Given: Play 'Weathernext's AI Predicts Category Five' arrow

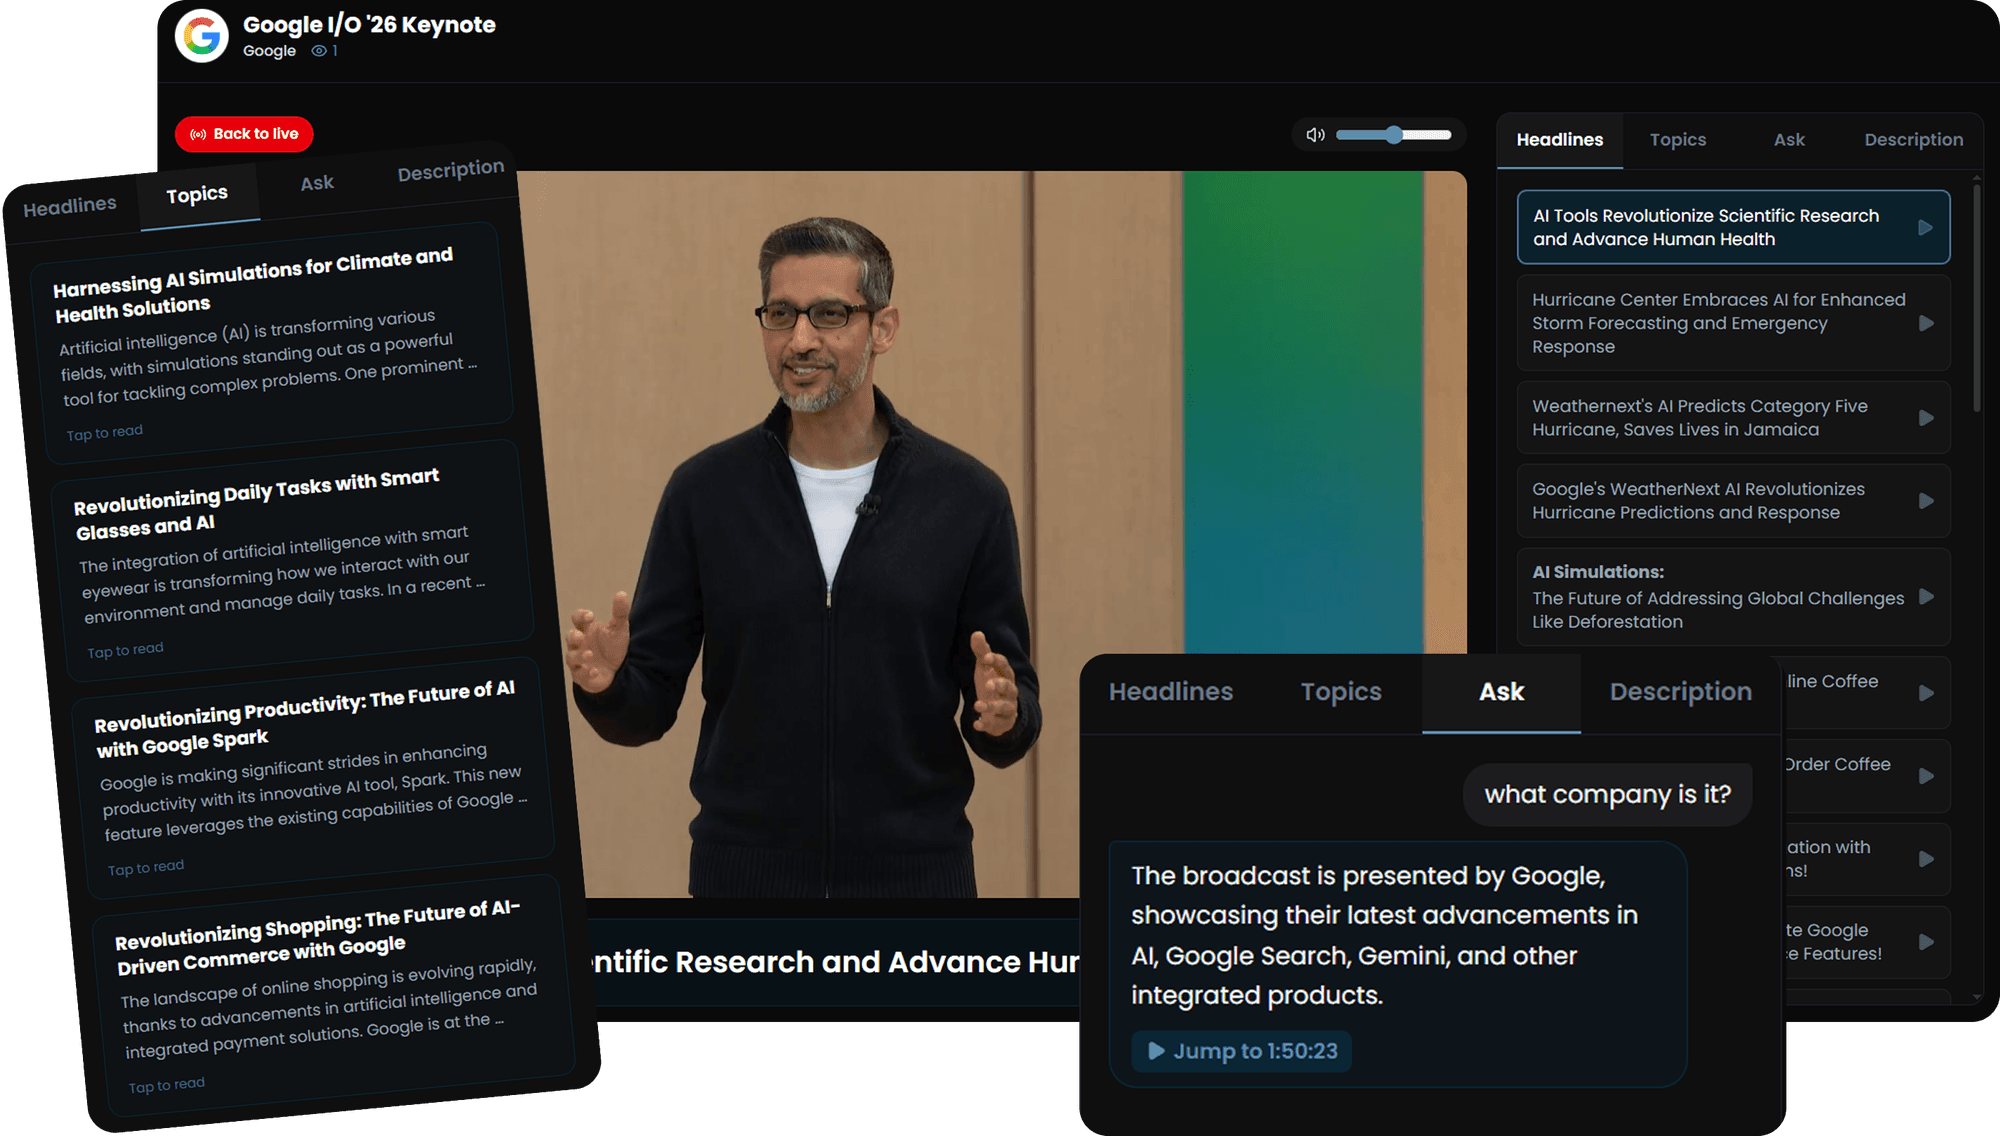Looking at the screenshot, I should (1926, 418).
